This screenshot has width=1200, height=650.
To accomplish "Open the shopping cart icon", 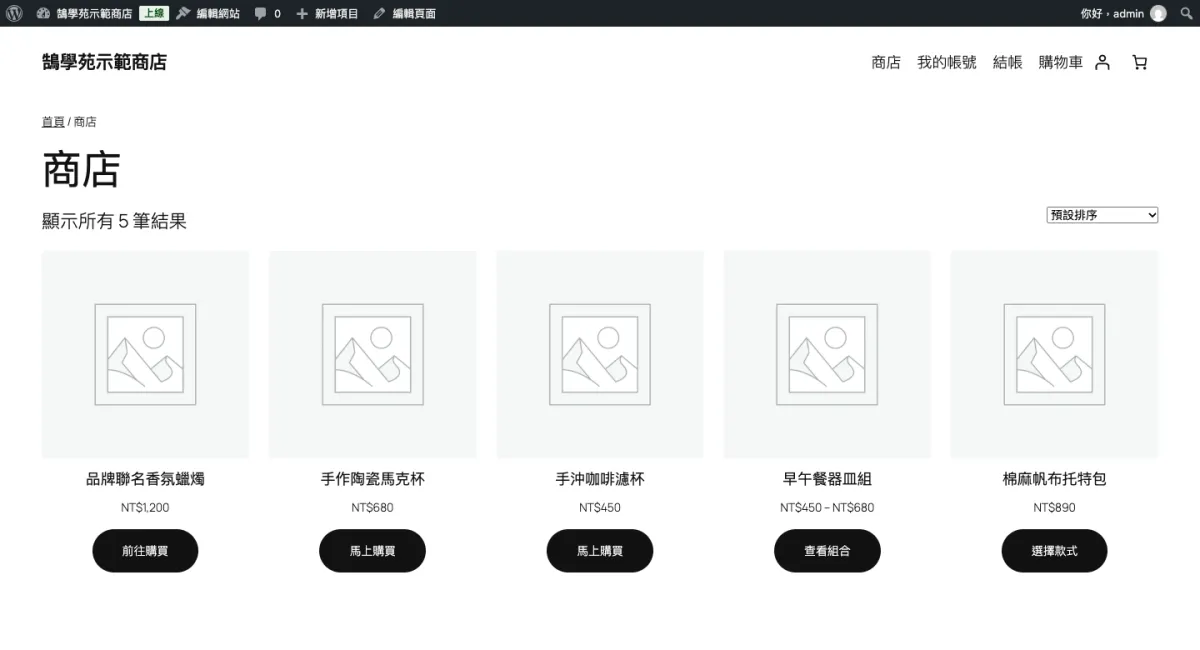I will 1139,62.
